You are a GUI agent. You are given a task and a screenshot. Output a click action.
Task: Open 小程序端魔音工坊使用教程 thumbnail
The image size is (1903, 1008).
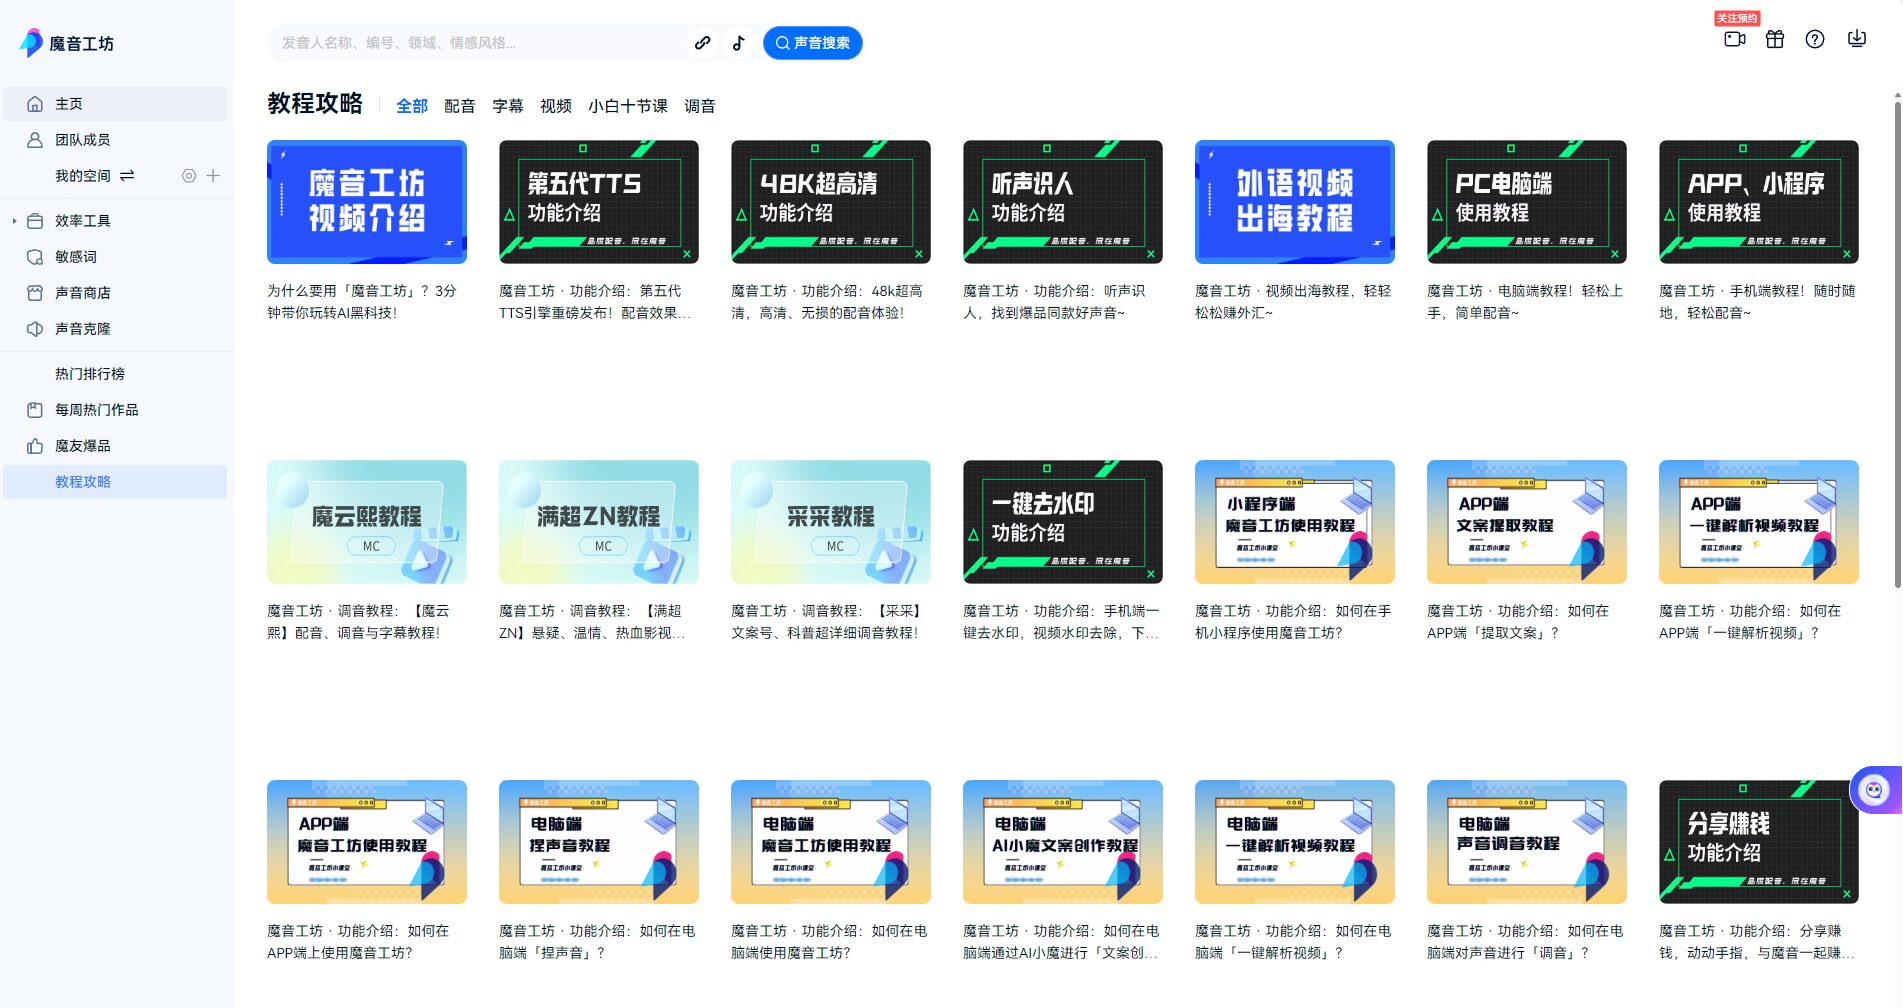pos(1295,522)
